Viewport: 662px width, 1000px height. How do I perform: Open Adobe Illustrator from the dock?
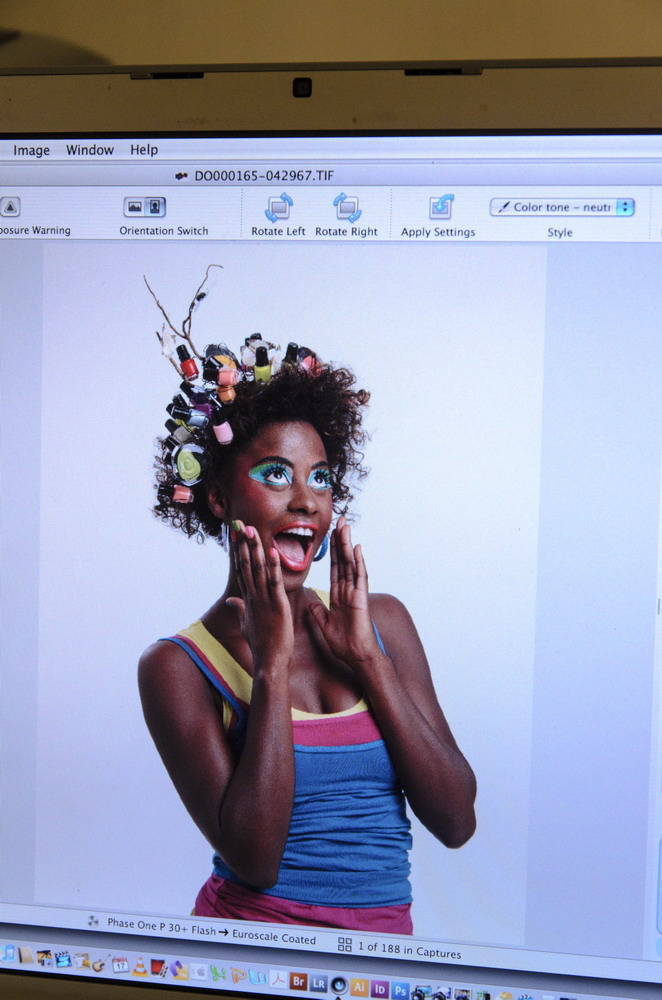(359, 987)
